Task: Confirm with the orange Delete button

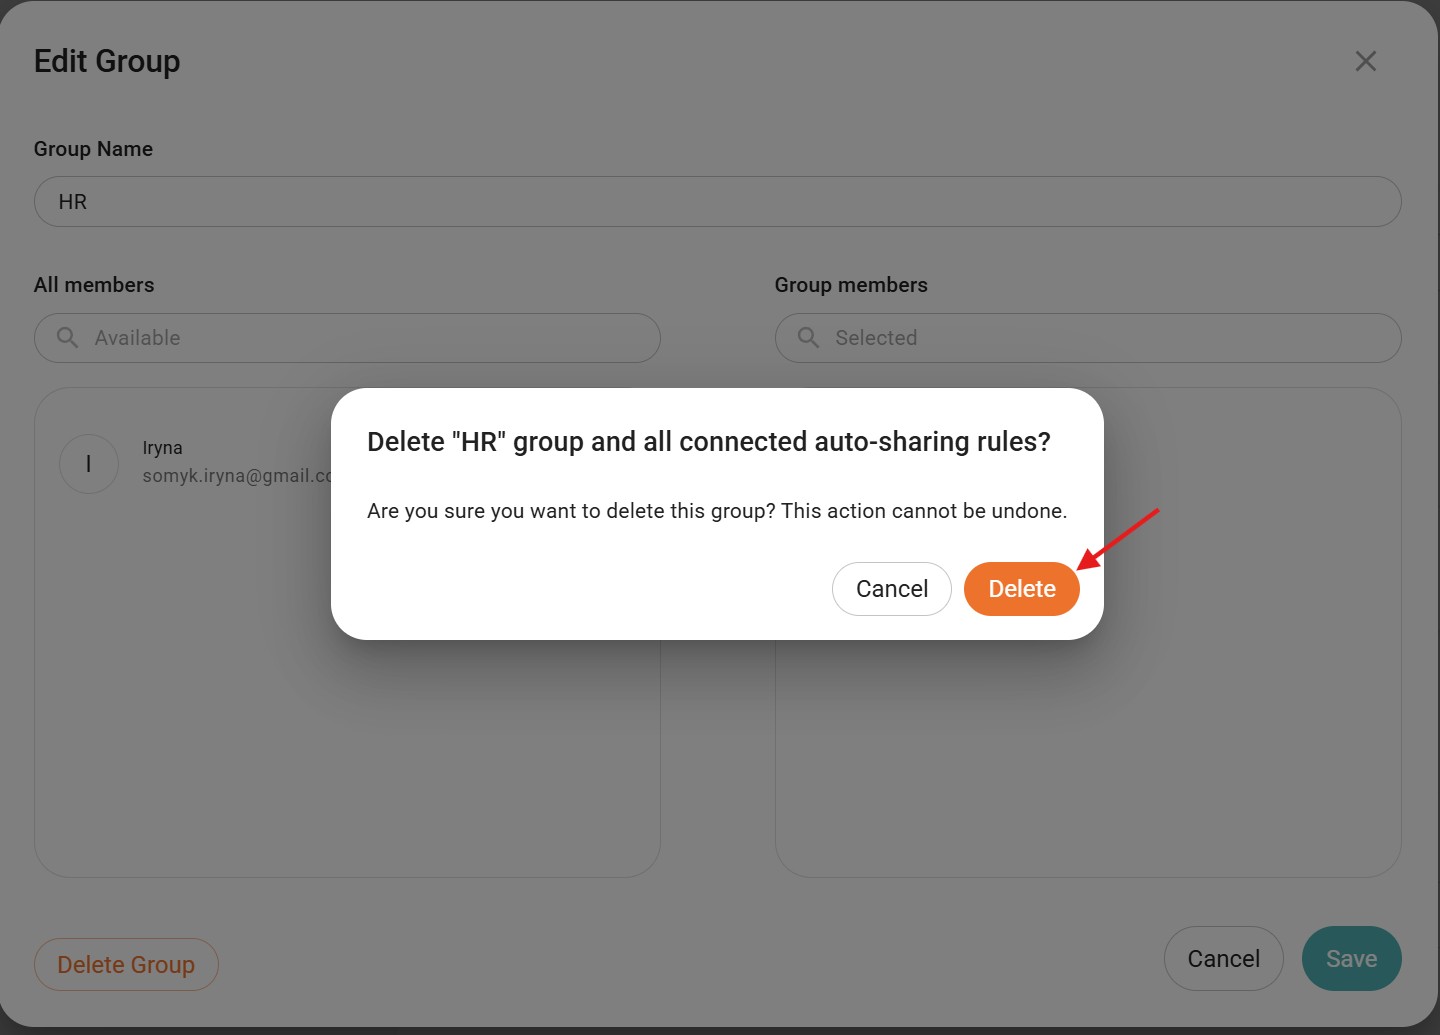Action: [x=1021, y=589]
